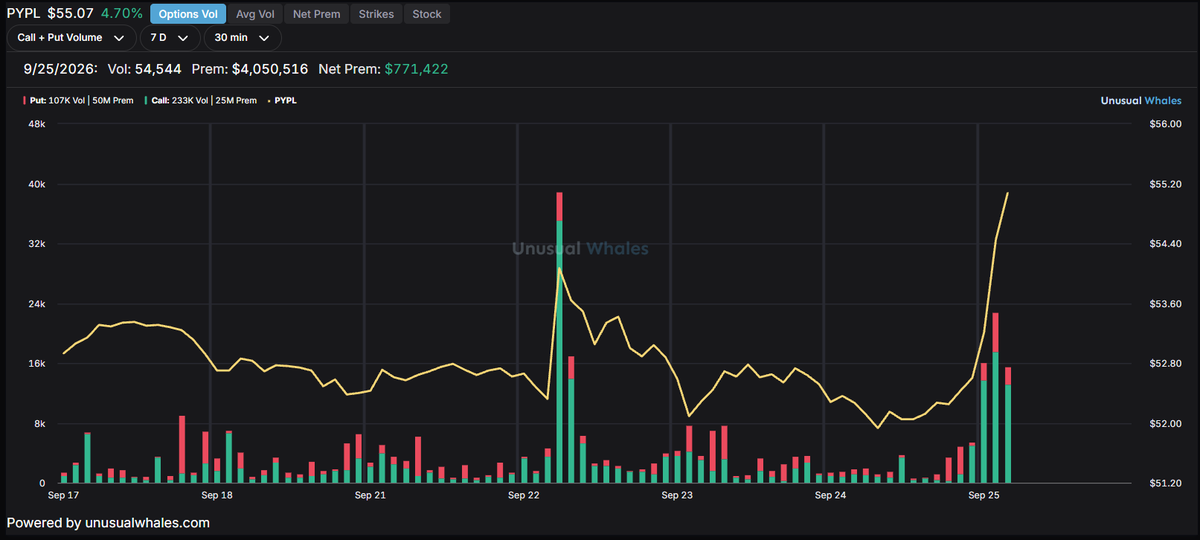This screenshot has width=1200, height=540.
Task: Switch to the Strikes tab
Action: tap(376, 14)
